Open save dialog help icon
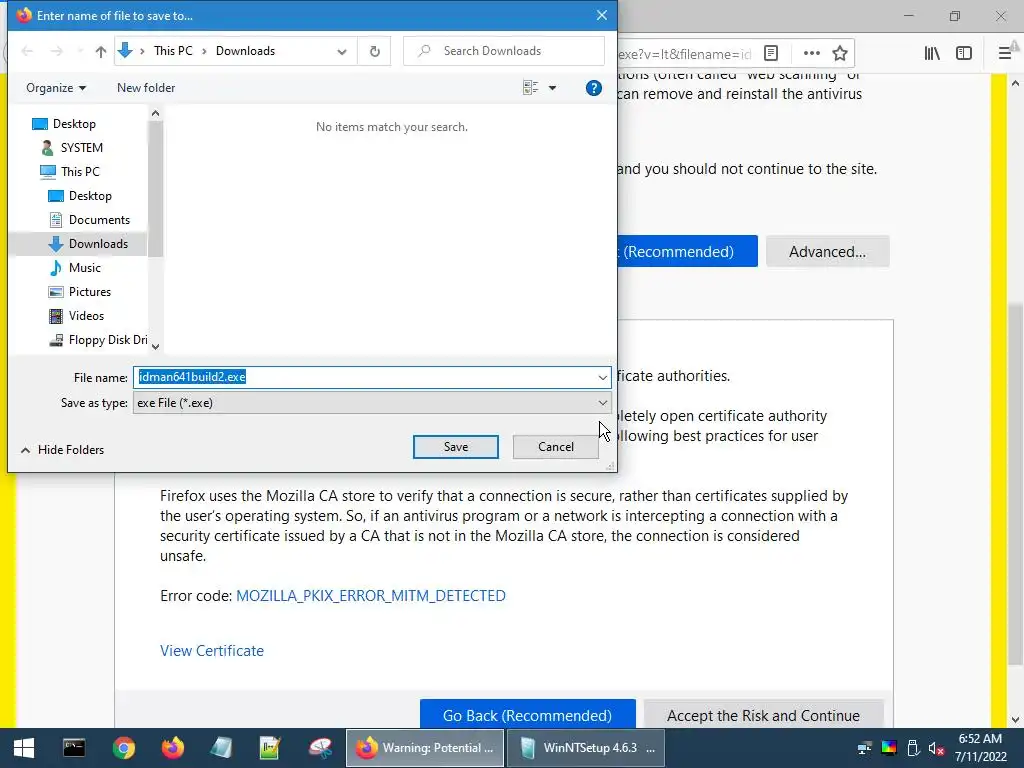This screenshot has height=768, width=1024. point(593,88)
